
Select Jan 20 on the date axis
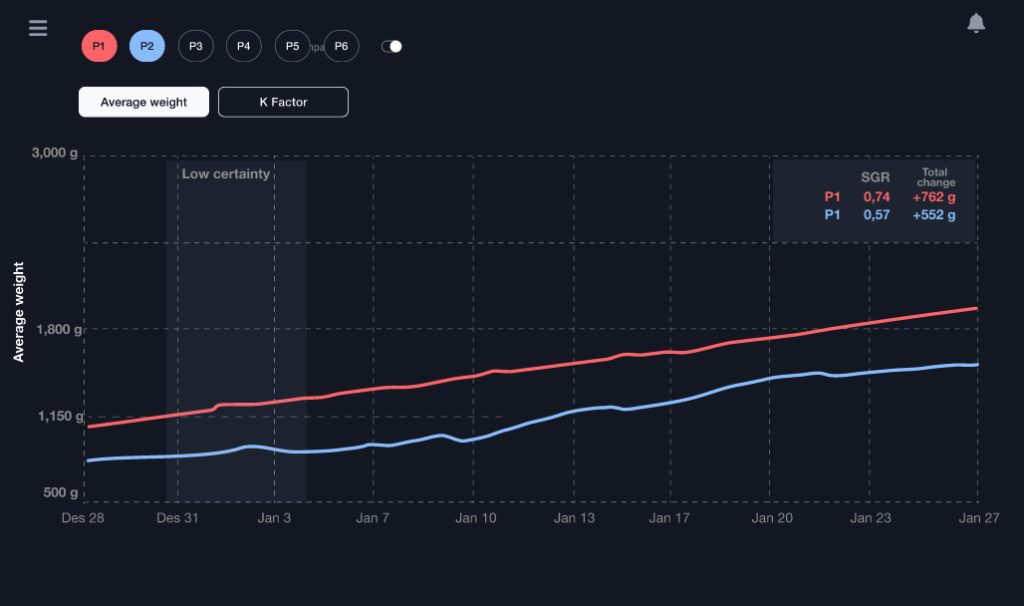(x=772, y=518)
